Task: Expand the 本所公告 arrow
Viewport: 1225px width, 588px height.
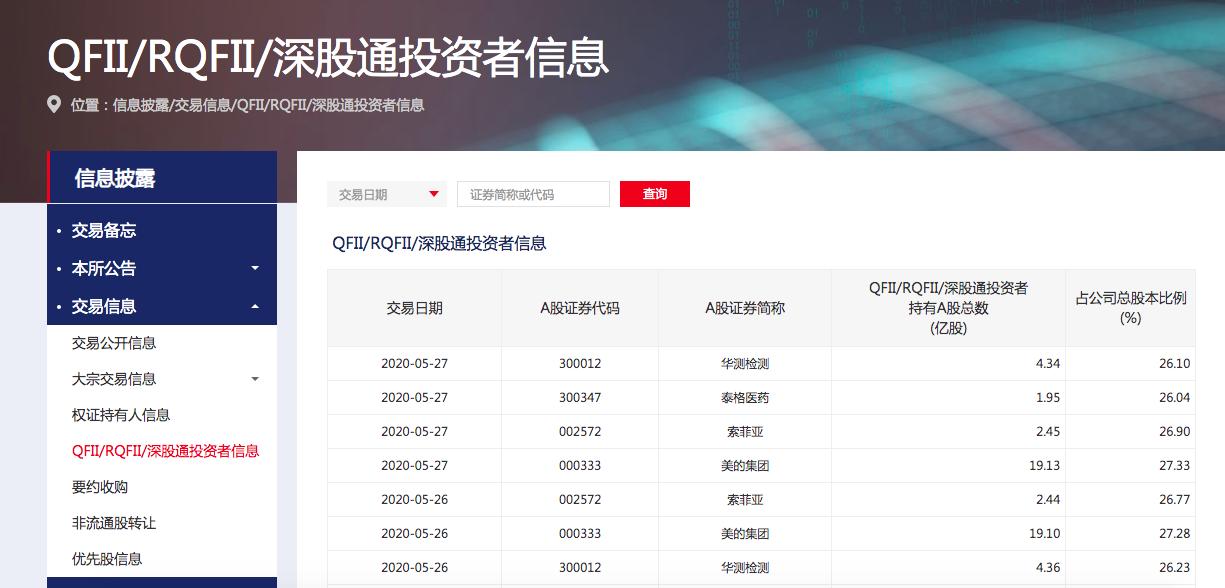Action: (x=255, y=268)
